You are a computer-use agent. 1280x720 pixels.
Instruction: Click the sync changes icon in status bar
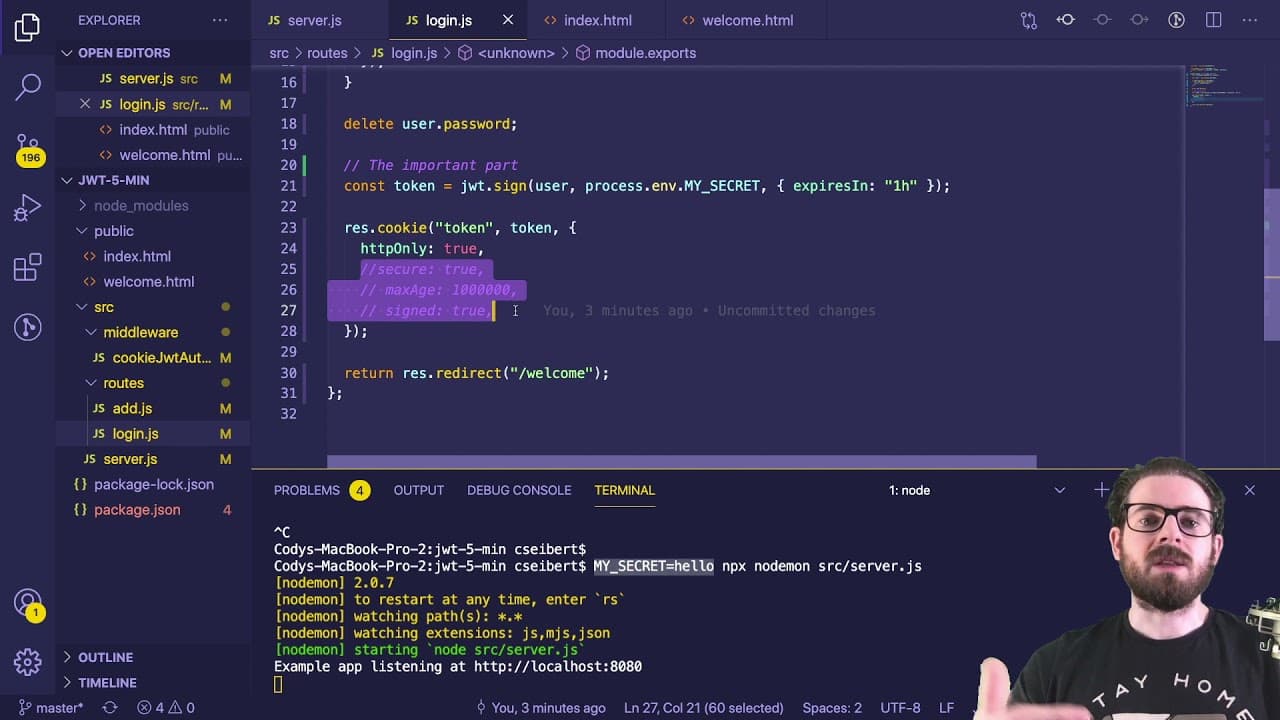point(110,708)
